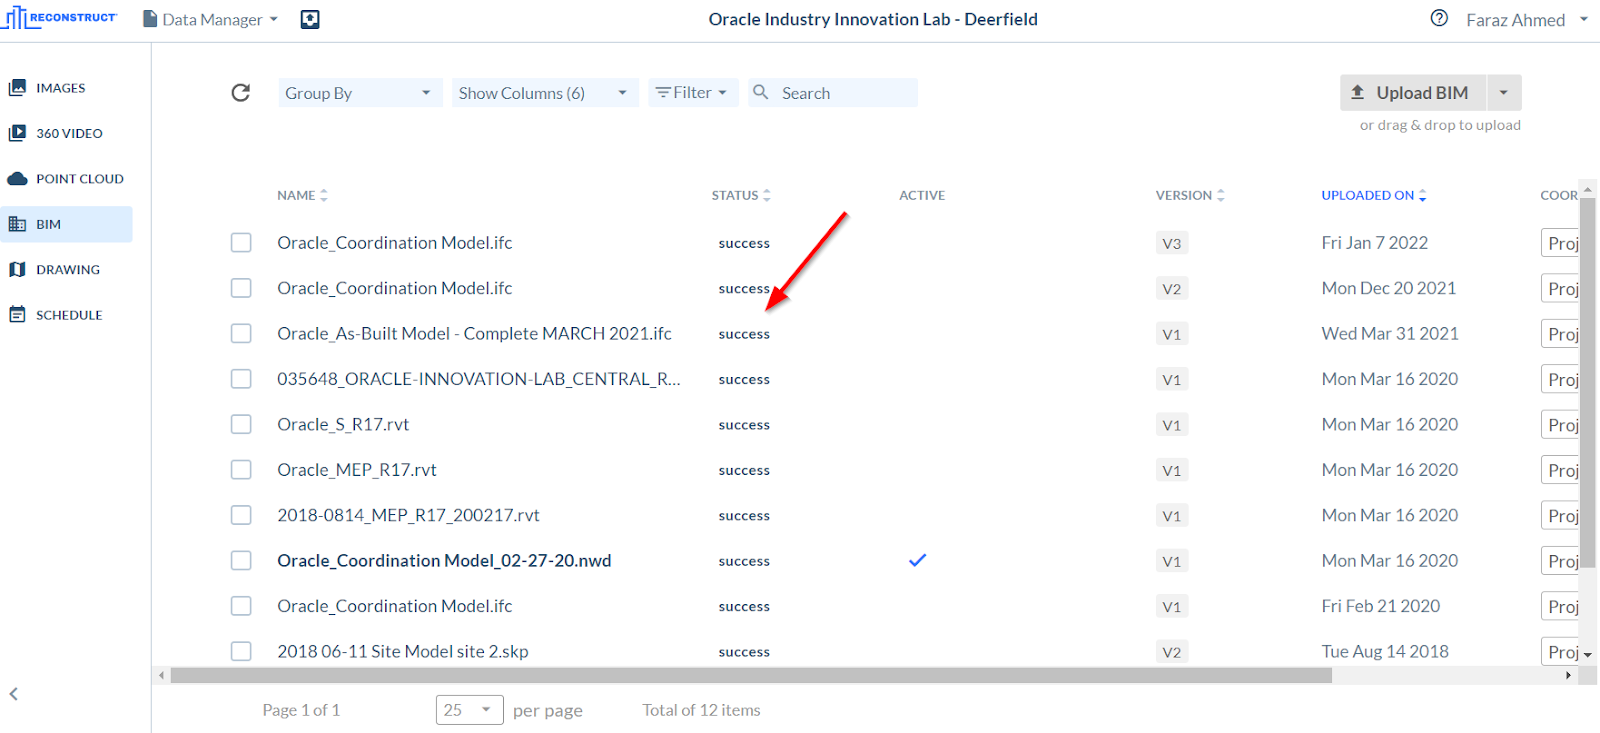
Task: Check the Oracle_S_R17.rvt checkbox
Action: click(241, 424)
